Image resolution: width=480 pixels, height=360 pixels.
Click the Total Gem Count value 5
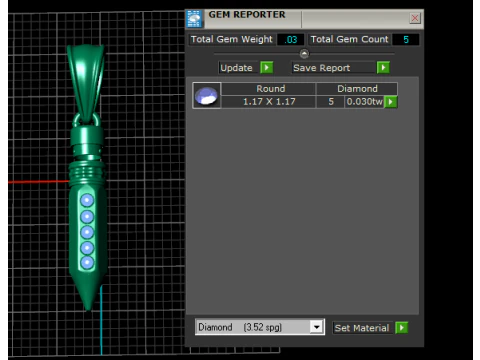pos(406,40)
